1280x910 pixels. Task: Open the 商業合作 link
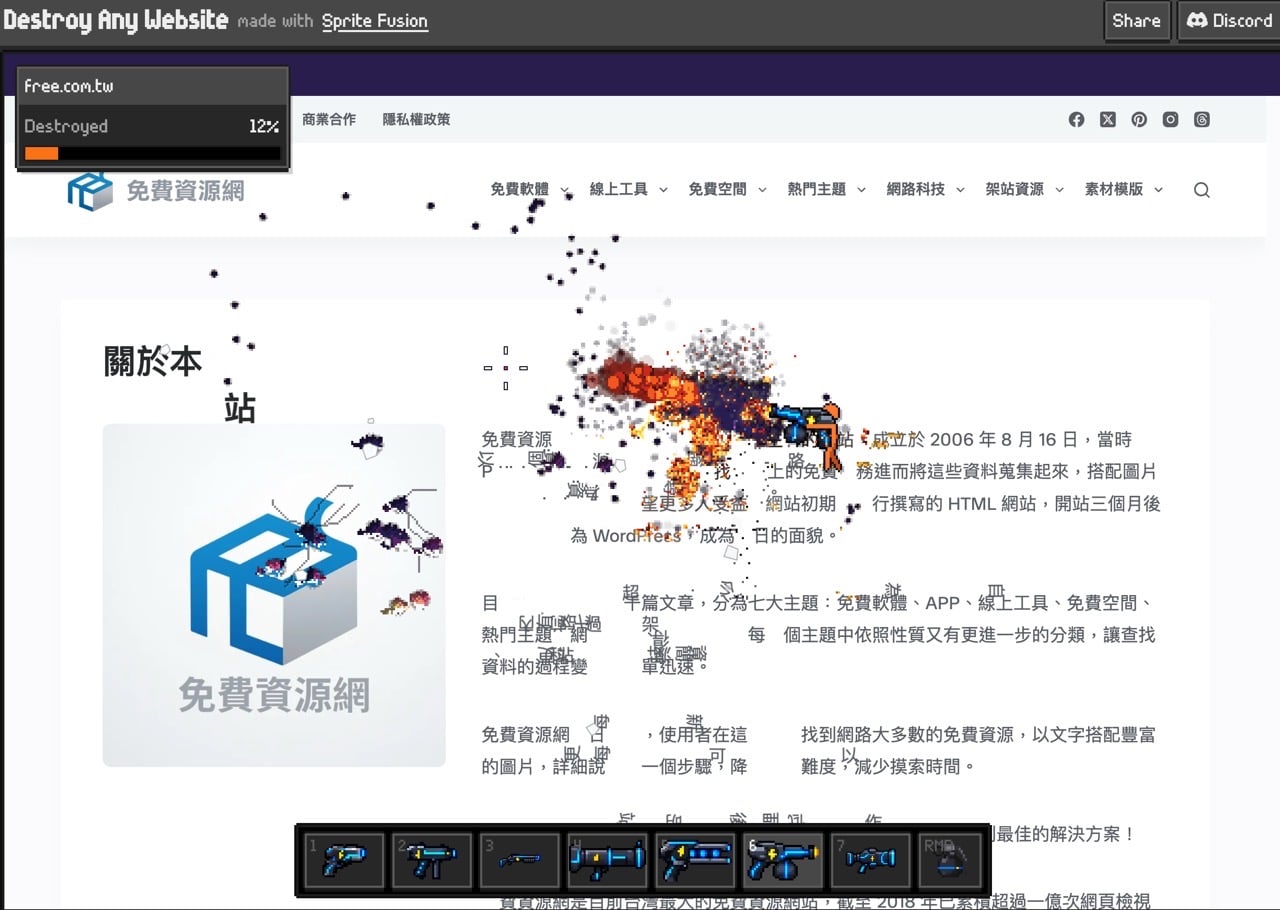(x=329, y=119)
